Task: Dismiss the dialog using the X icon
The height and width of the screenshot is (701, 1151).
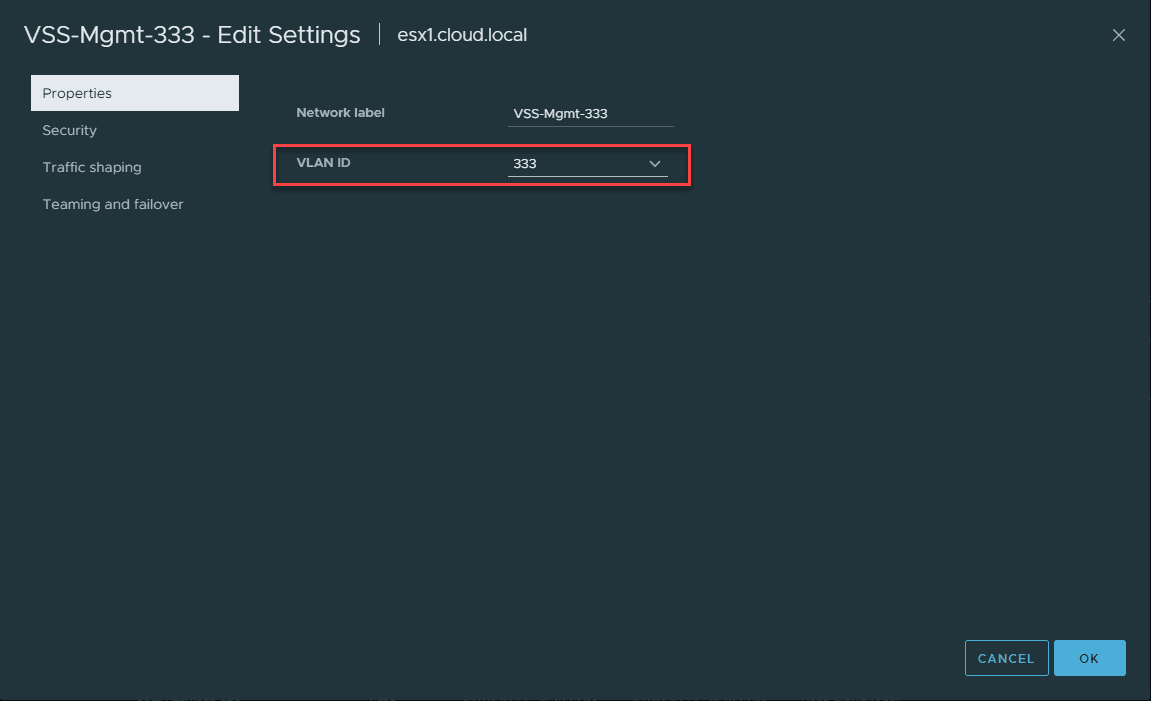Action: click(x=1118, y=34)
